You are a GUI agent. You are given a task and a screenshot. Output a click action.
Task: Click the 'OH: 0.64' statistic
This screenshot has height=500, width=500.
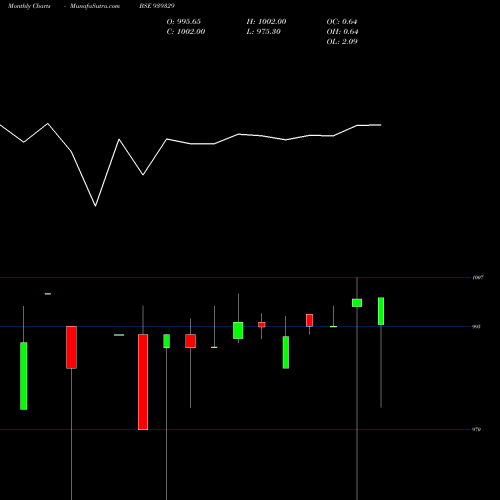(342, 32)
